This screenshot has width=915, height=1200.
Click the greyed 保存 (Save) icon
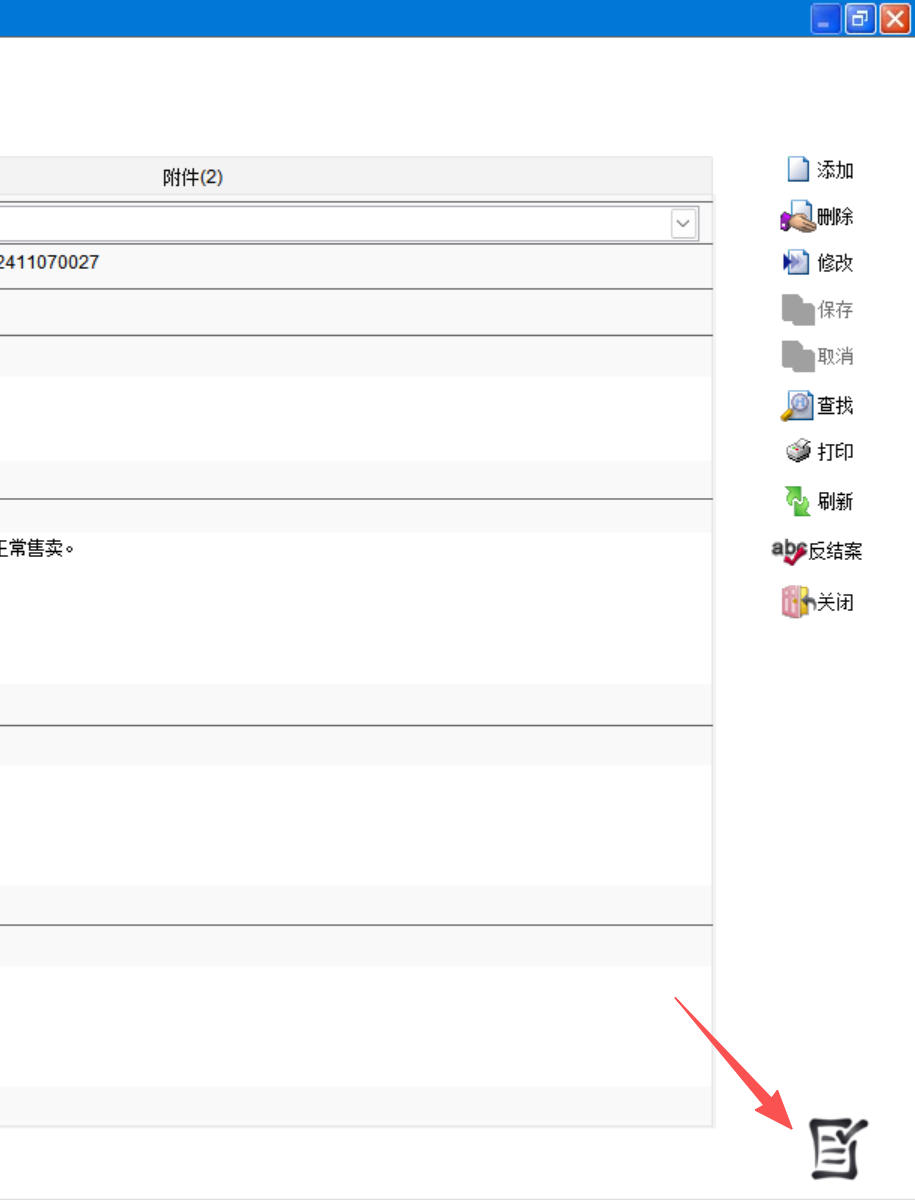coord(798,310)
